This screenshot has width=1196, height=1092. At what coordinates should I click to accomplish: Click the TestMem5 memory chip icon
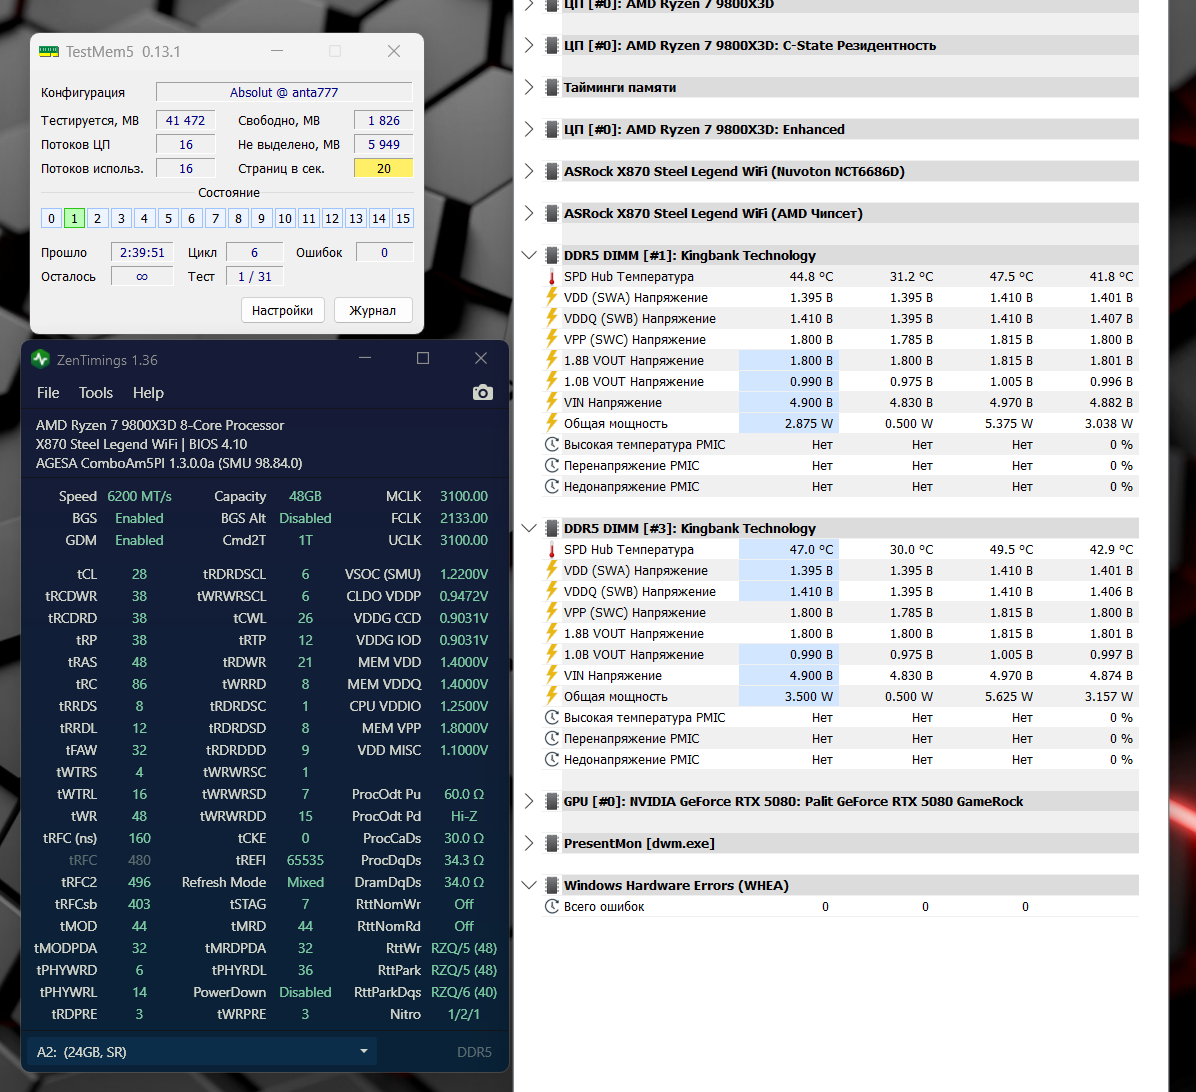tap(49, 51)
